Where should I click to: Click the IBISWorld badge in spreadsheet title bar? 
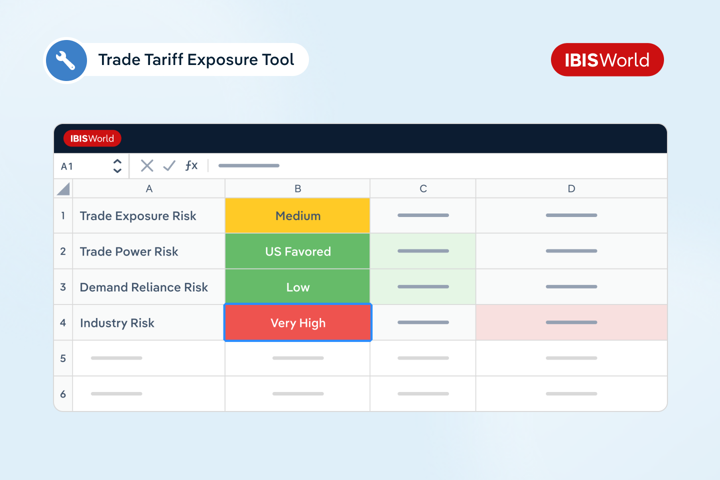[x=92, y=138]
